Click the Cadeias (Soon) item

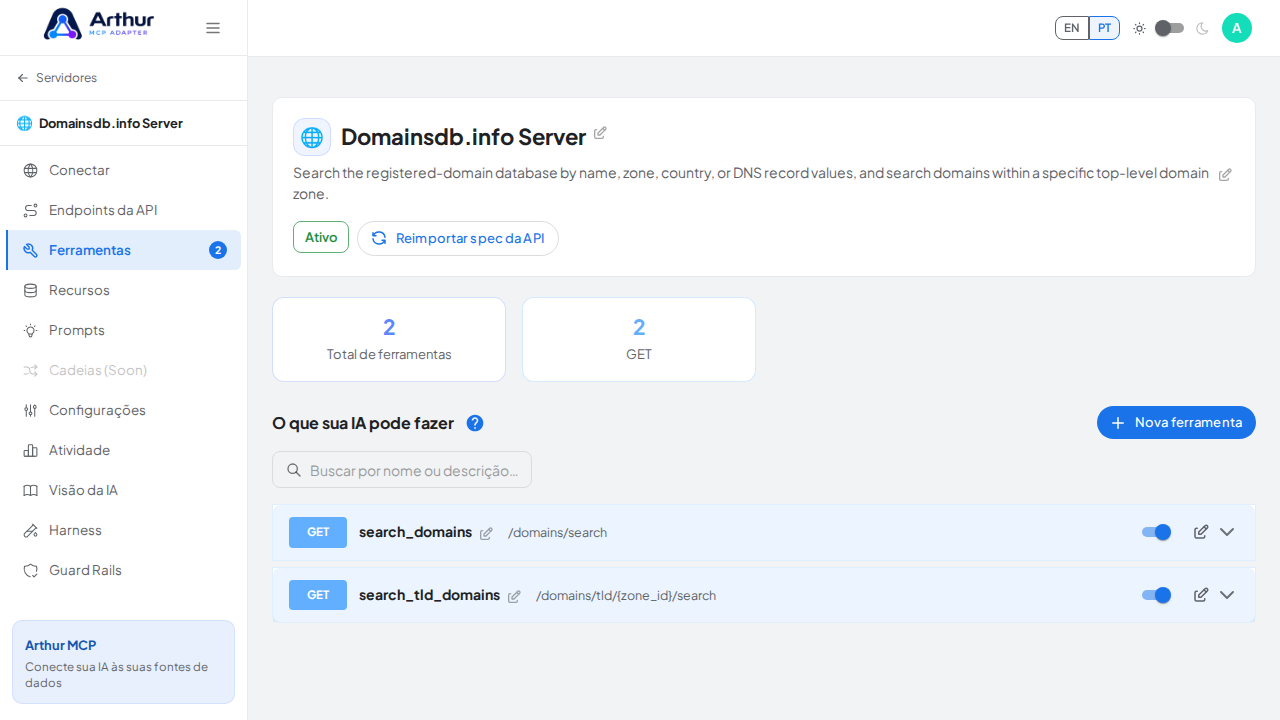tap(123, 370)
